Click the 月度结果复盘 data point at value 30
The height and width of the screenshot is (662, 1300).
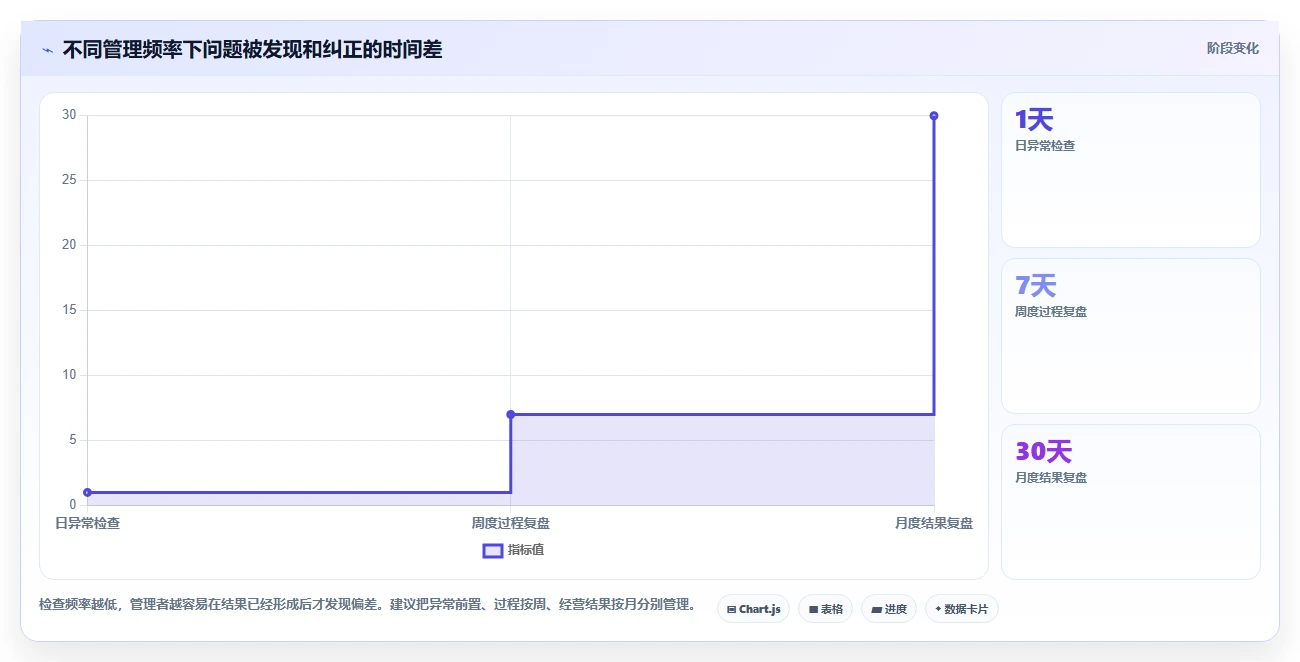(934, 116)
